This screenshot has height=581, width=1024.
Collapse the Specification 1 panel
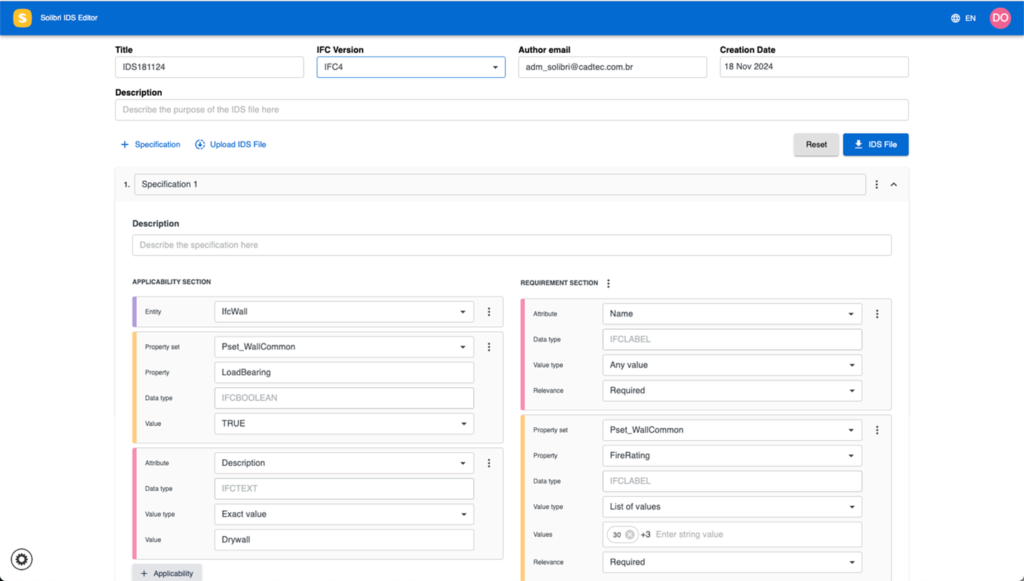(894, 185)
